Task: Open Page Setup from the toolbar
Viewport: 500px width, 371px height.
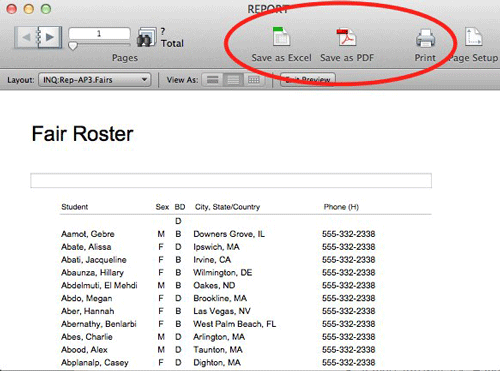Action: 473,37
